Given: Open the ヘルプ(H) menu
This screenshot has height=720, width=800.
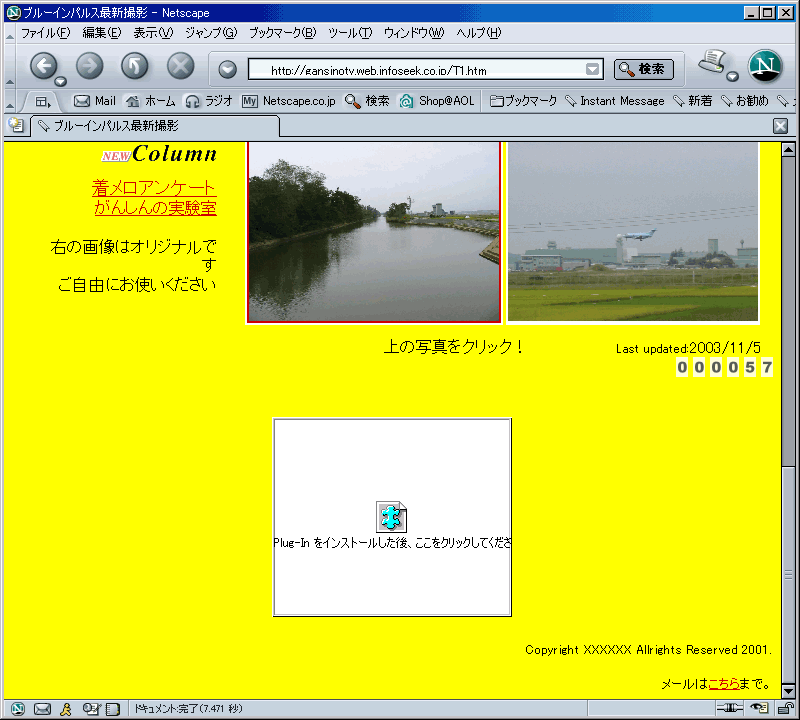Looking at the screenshot, I should tap(479, 33).
